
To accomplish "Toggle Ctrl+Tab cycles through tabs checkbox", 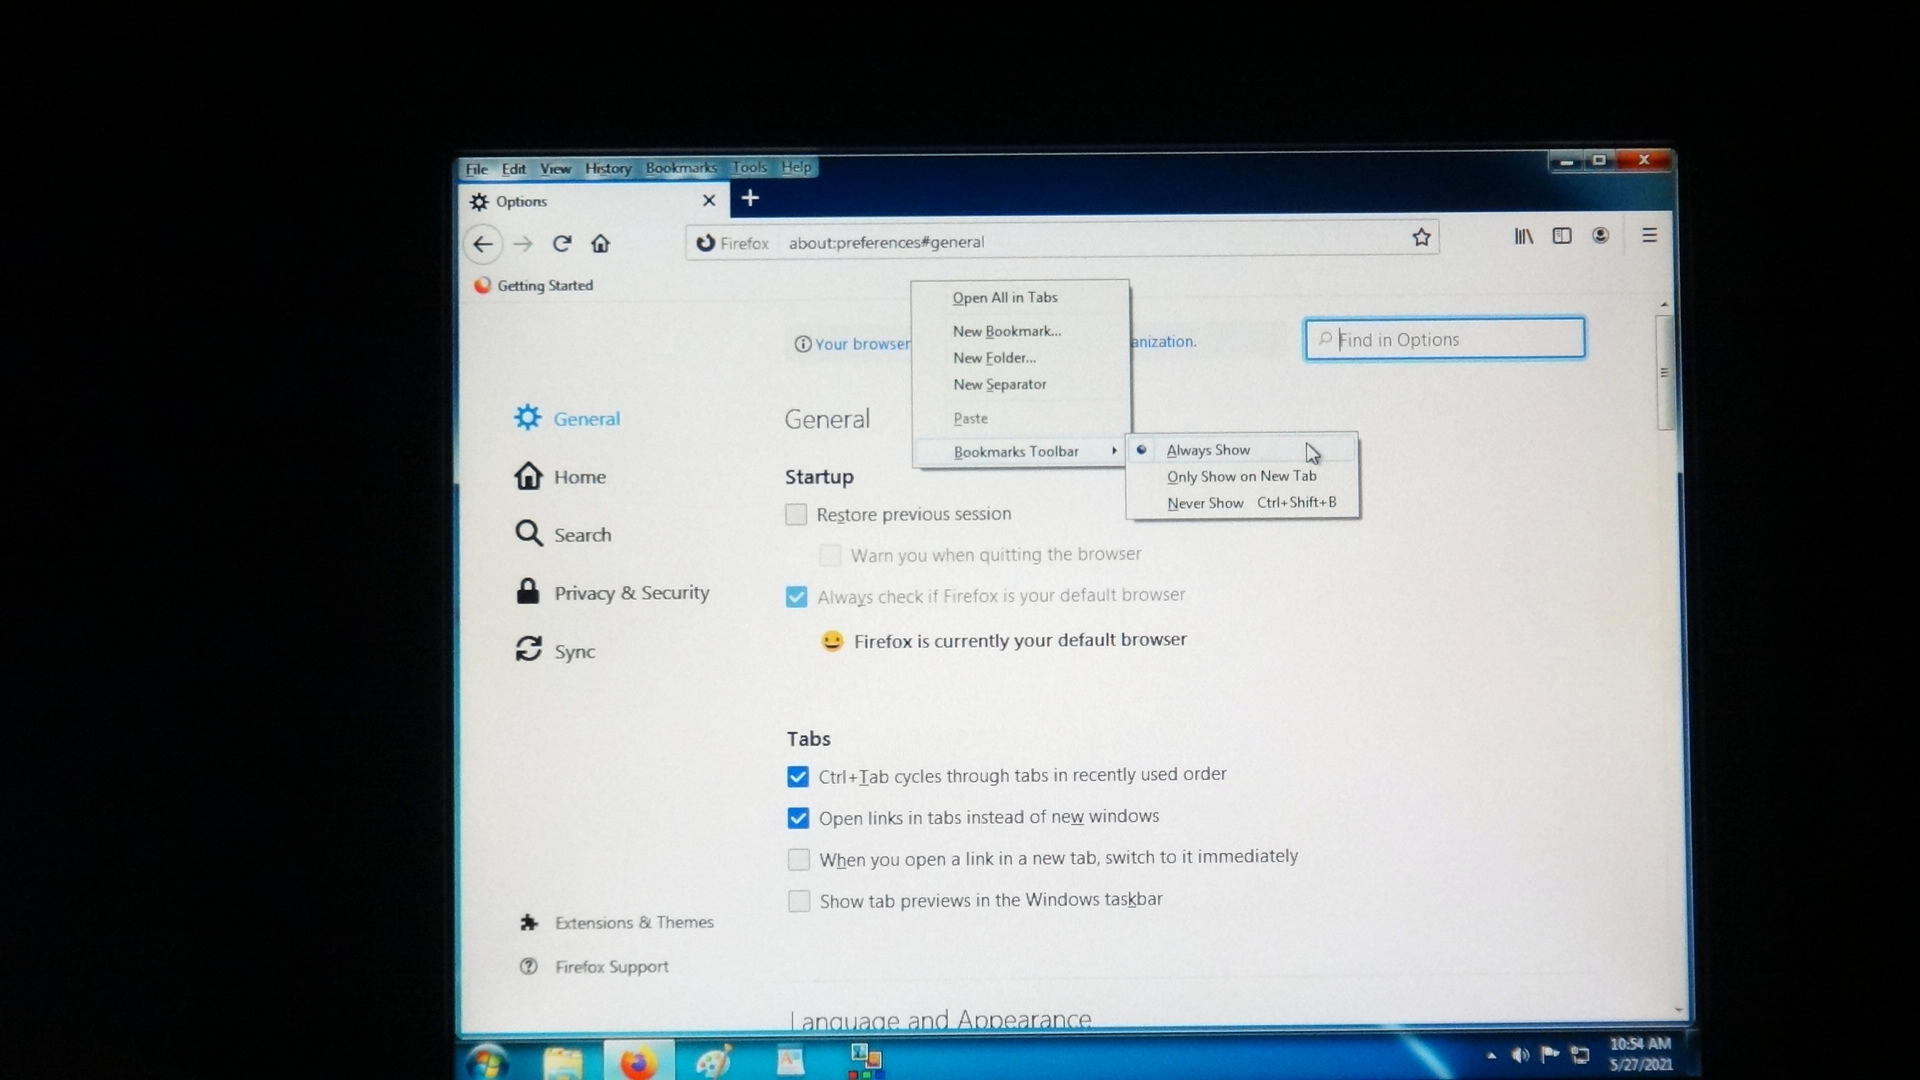I will (797, 777).
